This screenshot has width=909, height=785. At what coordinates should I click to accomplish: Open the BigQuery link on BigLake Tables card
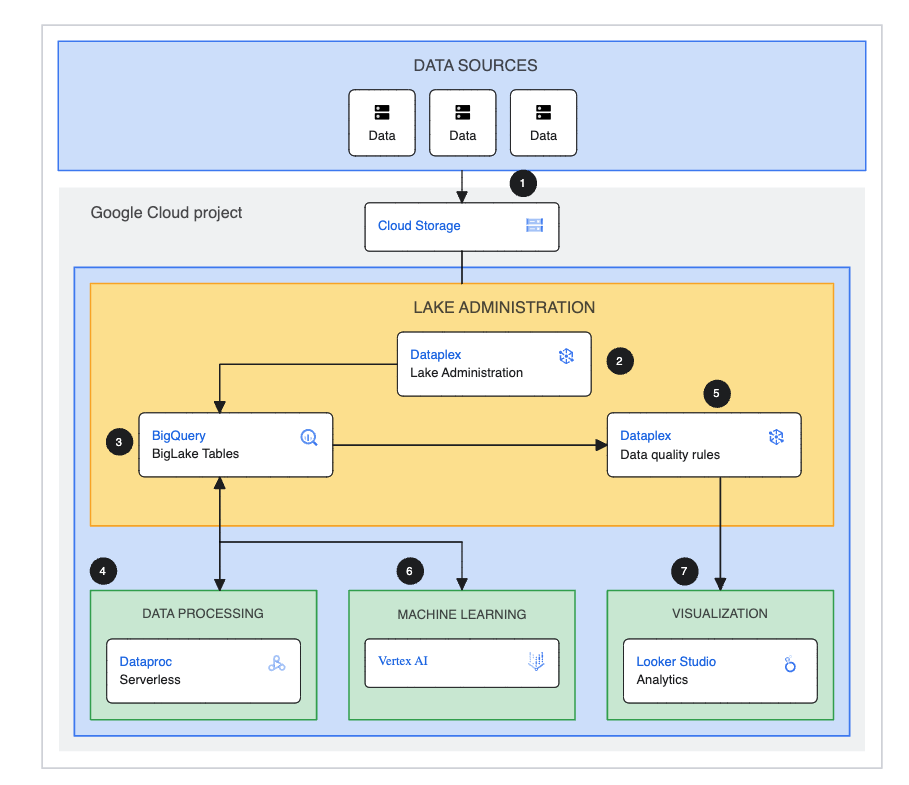point(178,436)
